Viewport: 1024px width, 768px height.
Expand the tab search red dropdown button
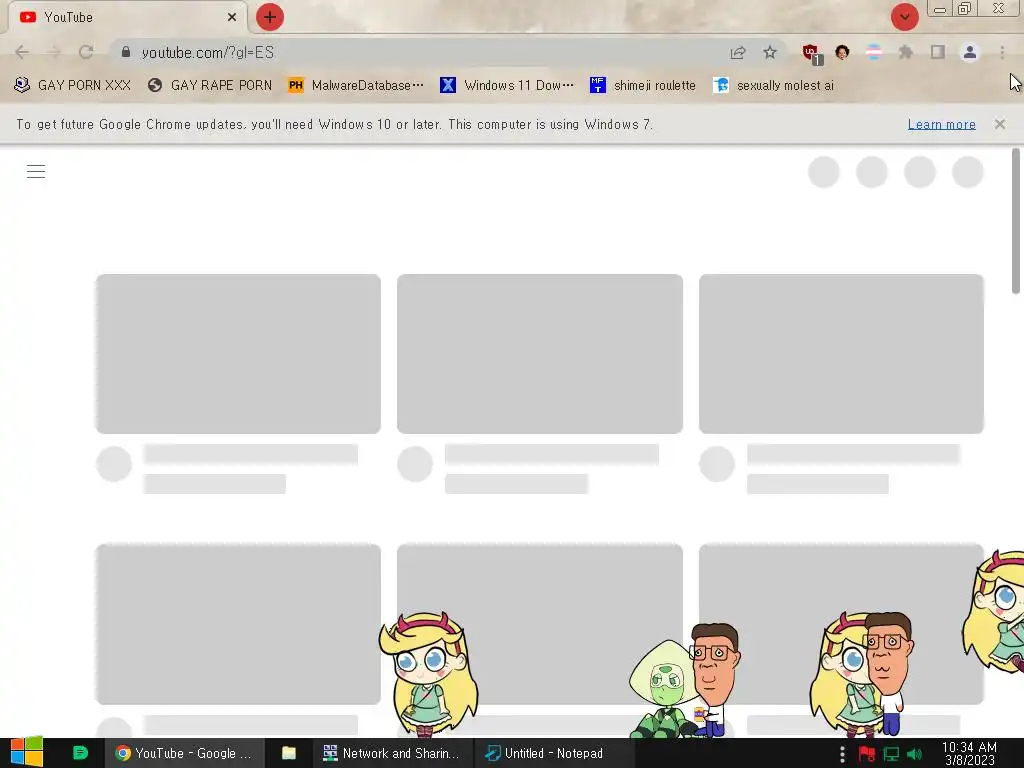click(x=904, y=17)
